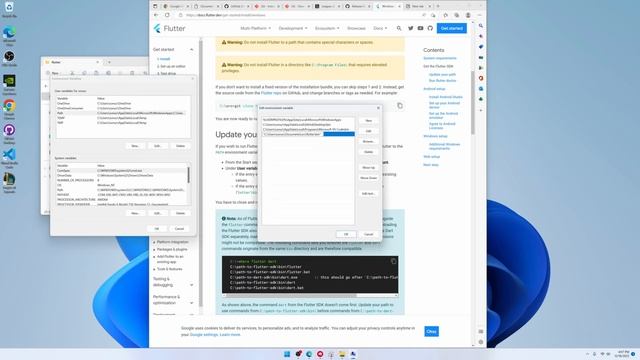Click New under User variables

pos(135,146)
